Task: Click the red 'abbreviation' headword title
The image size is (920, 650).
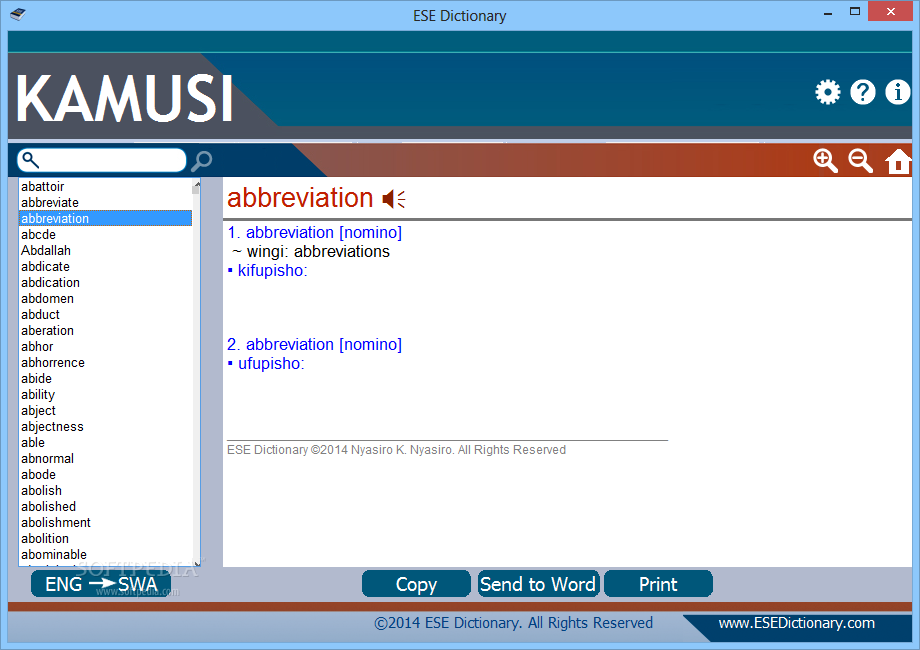Action: coord(300,198)
